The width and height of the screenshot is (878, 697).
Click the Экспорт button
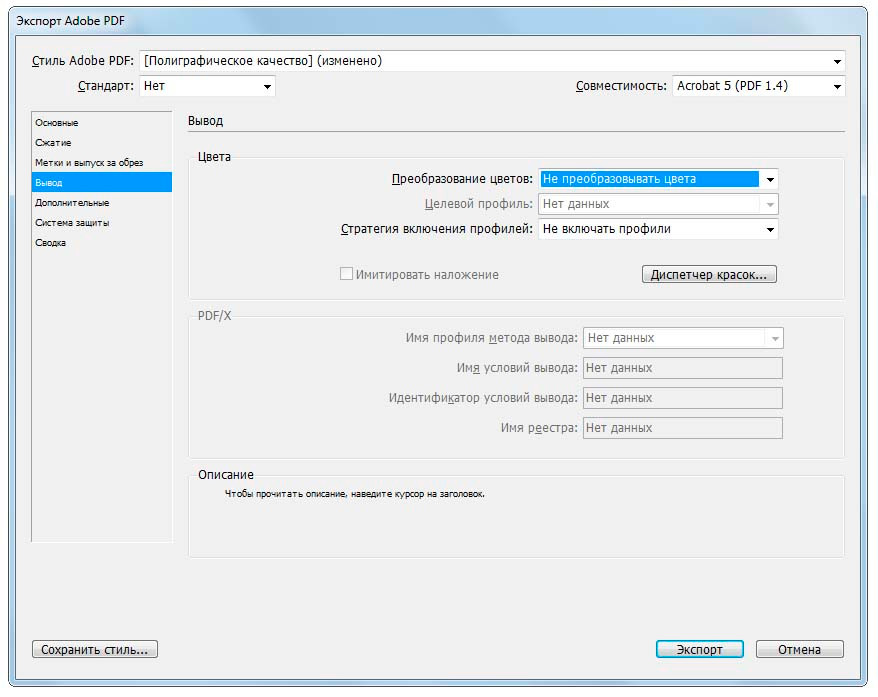[x=699, y=649]
